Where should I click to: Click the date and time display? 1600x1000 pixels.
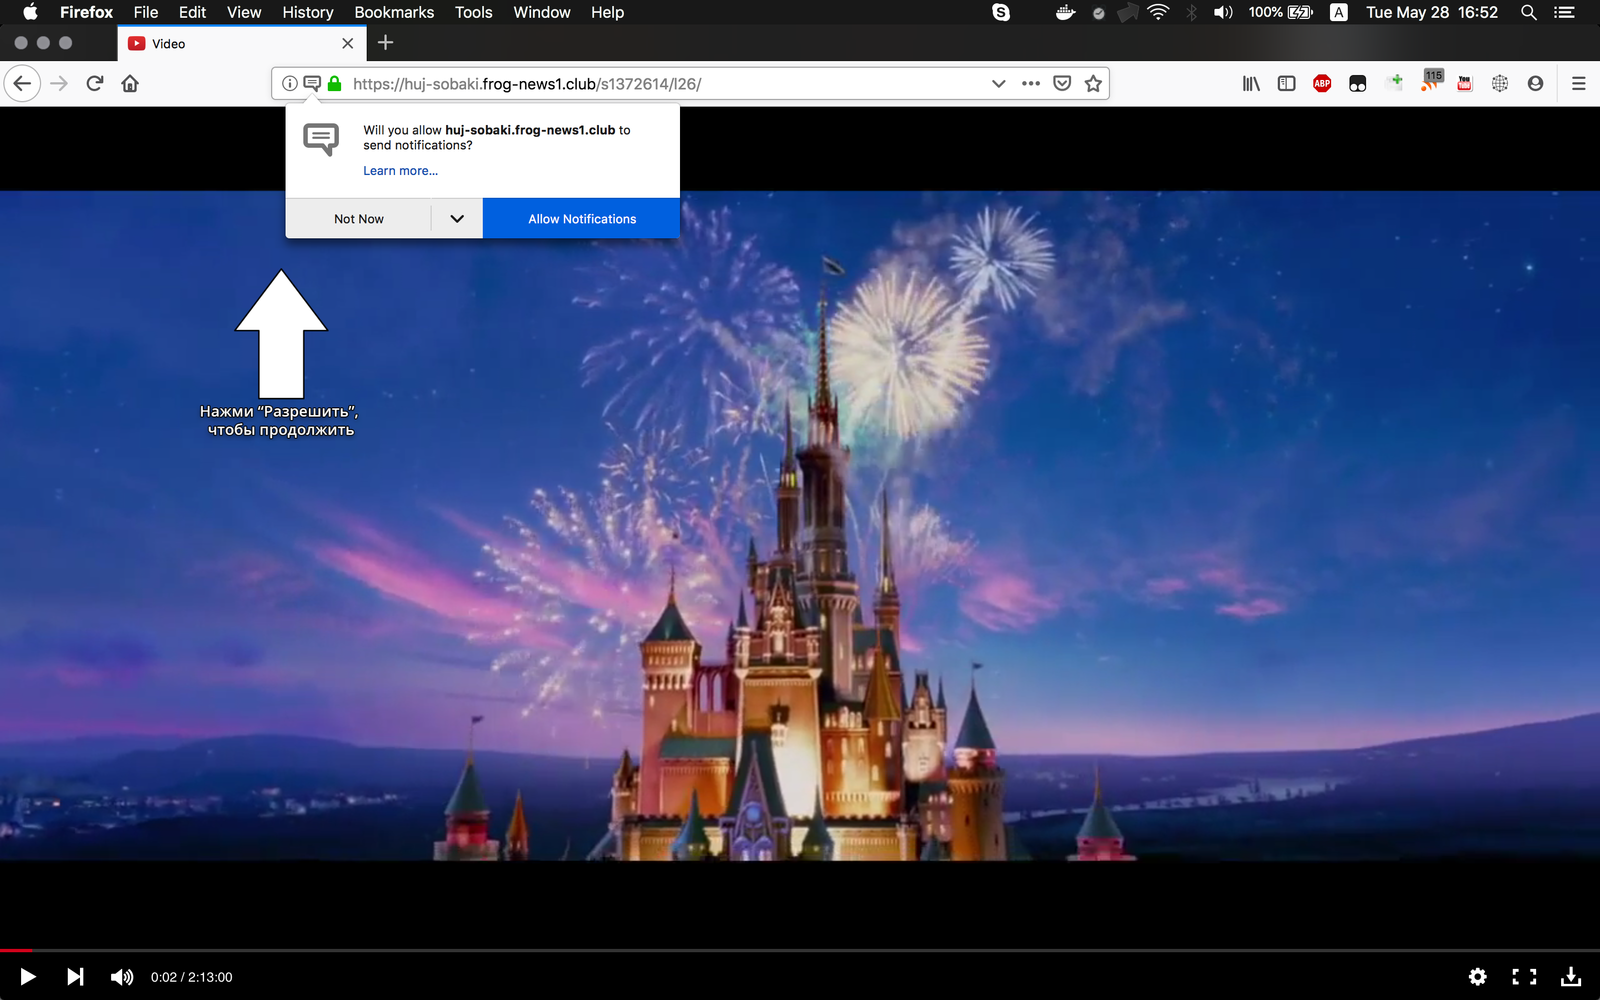(1432, 12)
